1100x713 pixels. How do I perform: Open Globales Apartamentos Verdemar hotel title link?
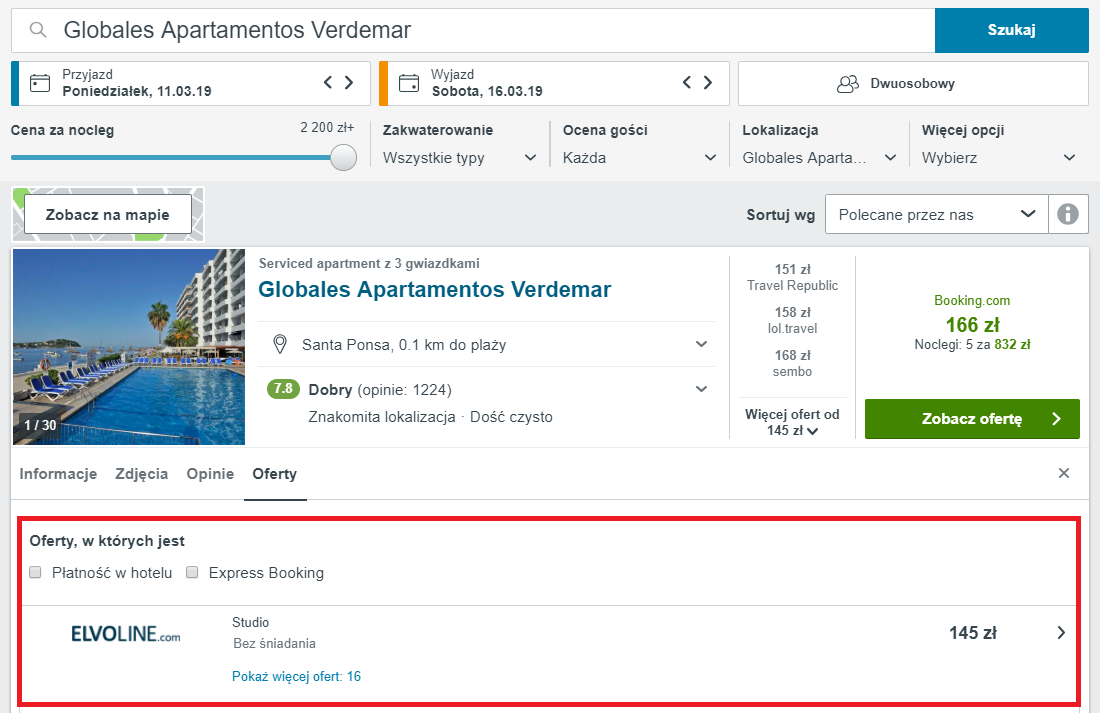pos(435,289)
